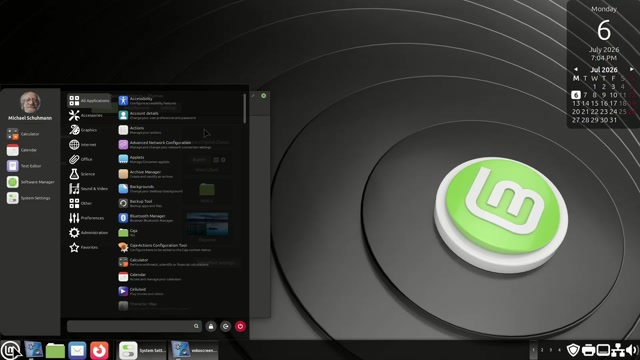Select the All Applications category
Viewport: 640px width, 360px height.
pos(89,100)
